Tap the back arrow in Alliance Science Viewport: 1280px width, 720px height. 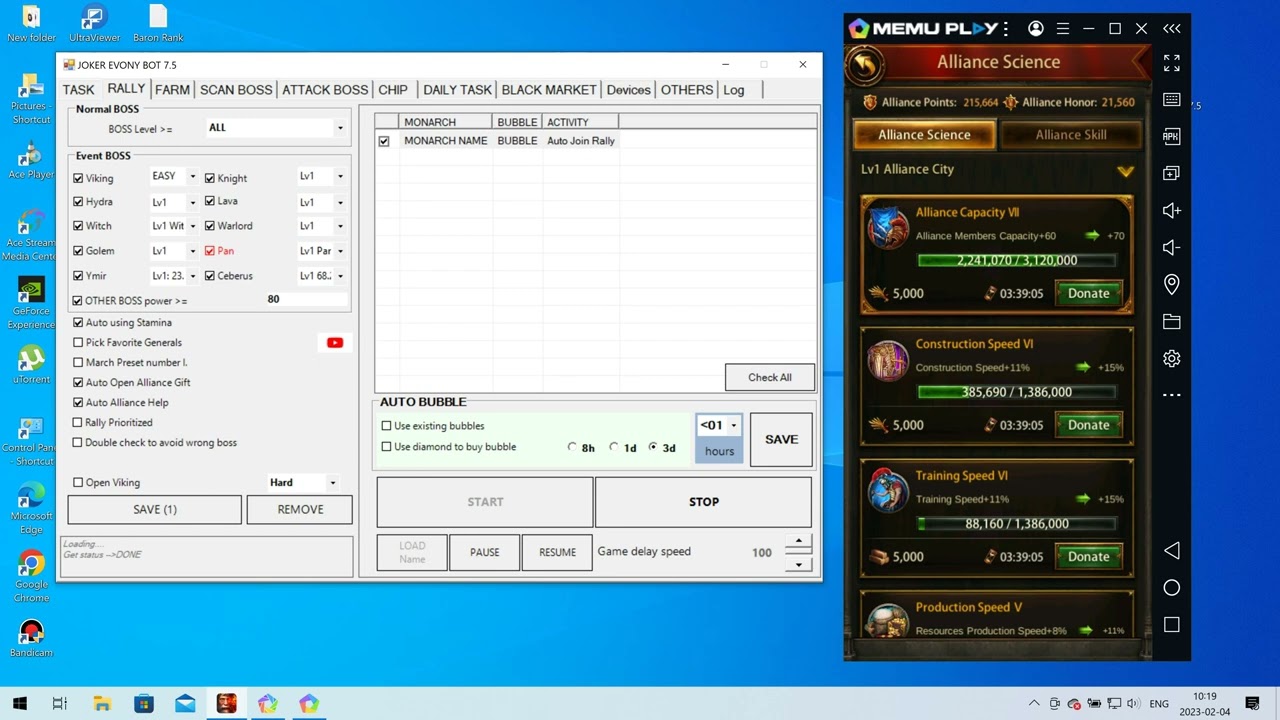pos(866,65)
